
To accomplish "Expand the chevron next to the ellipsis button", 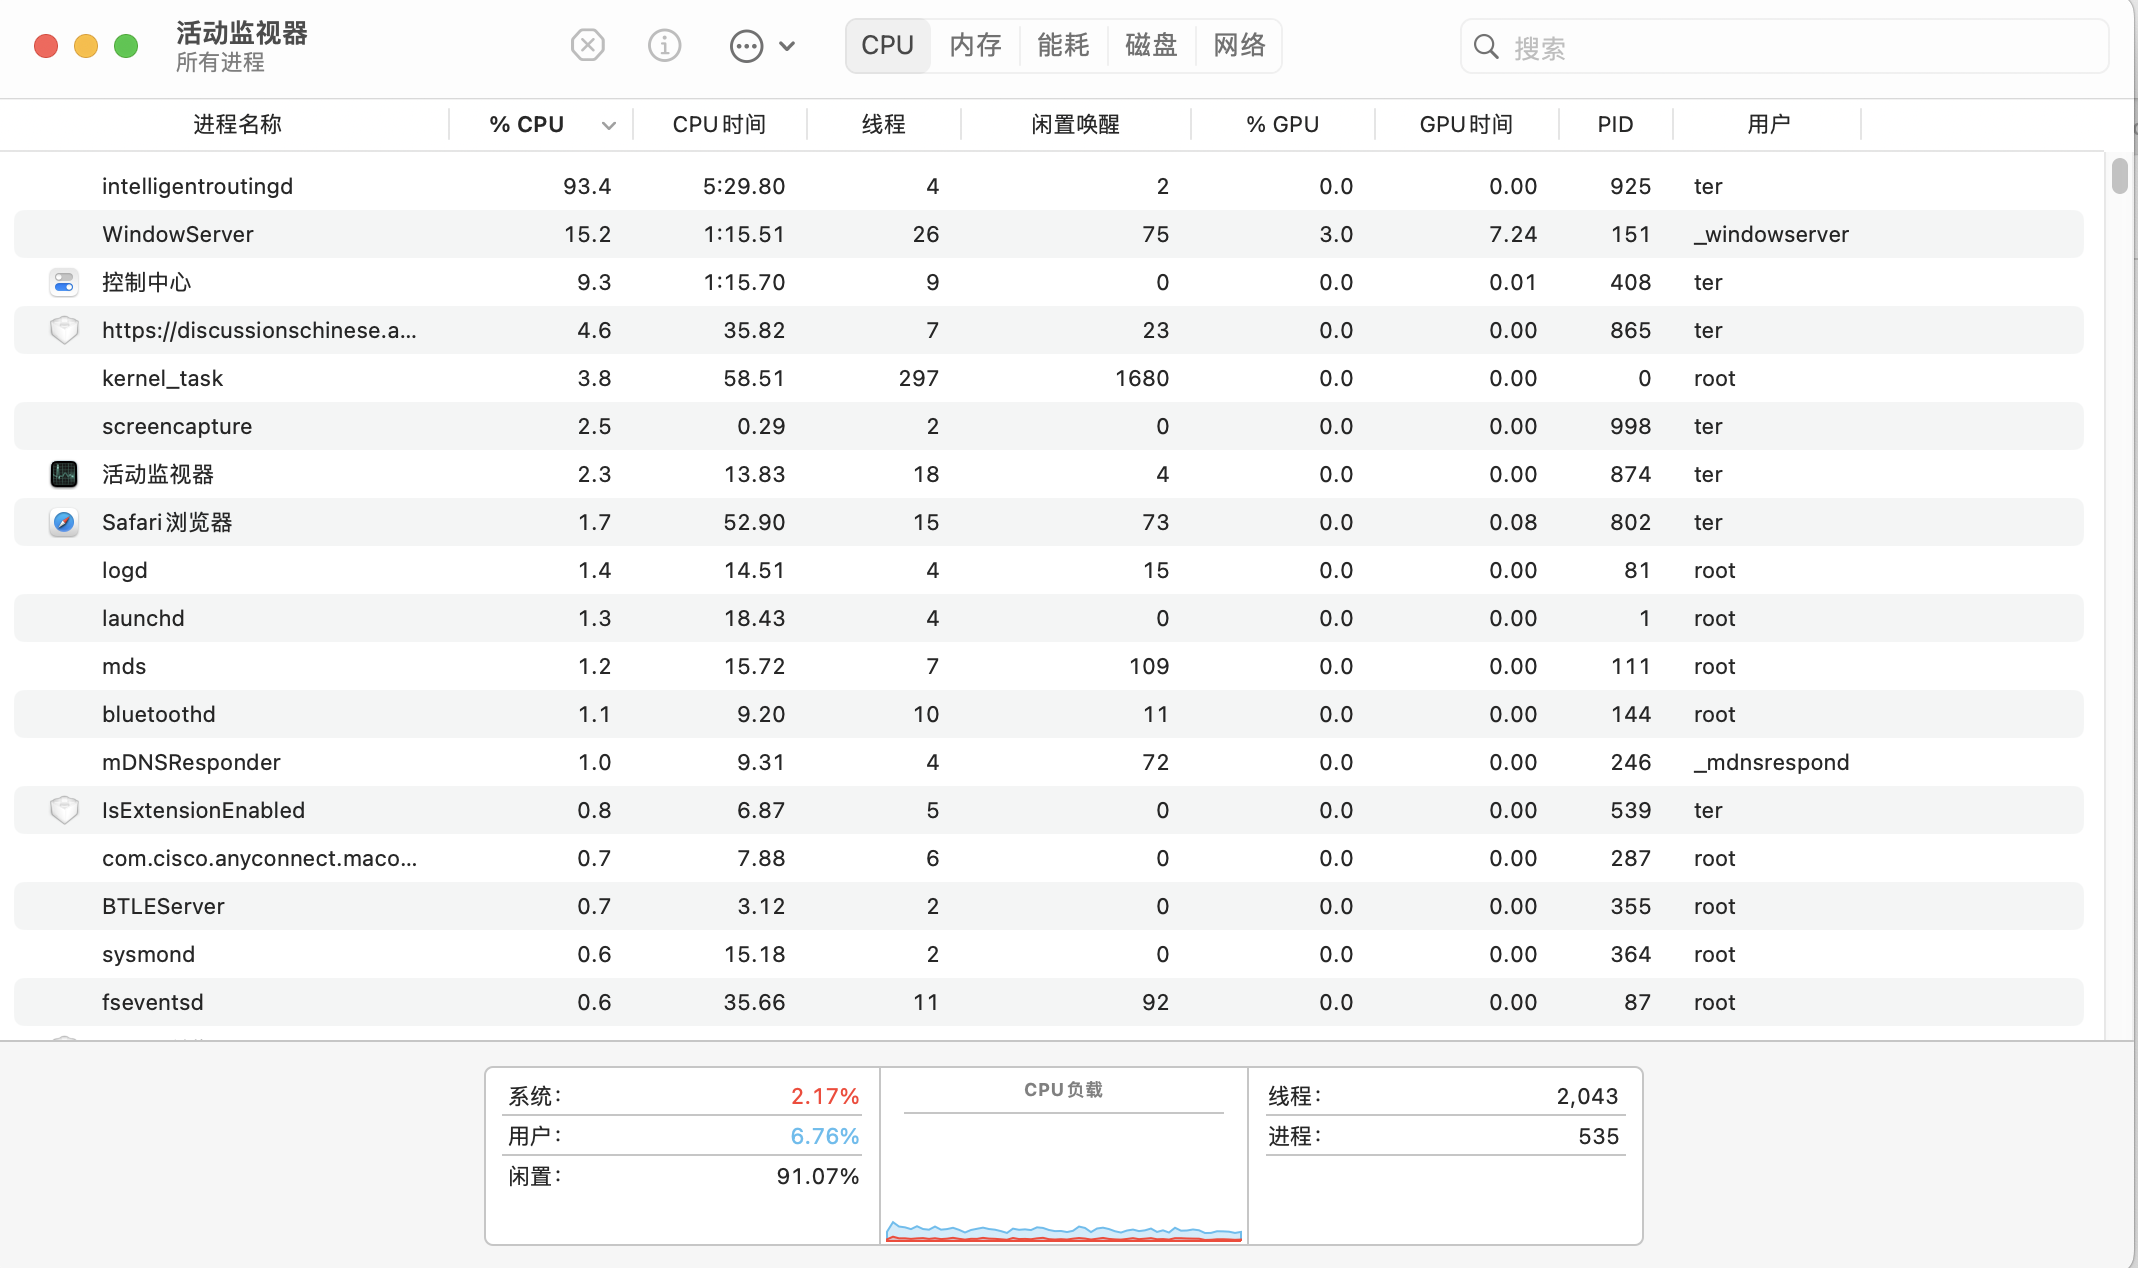I will [787, 46].
